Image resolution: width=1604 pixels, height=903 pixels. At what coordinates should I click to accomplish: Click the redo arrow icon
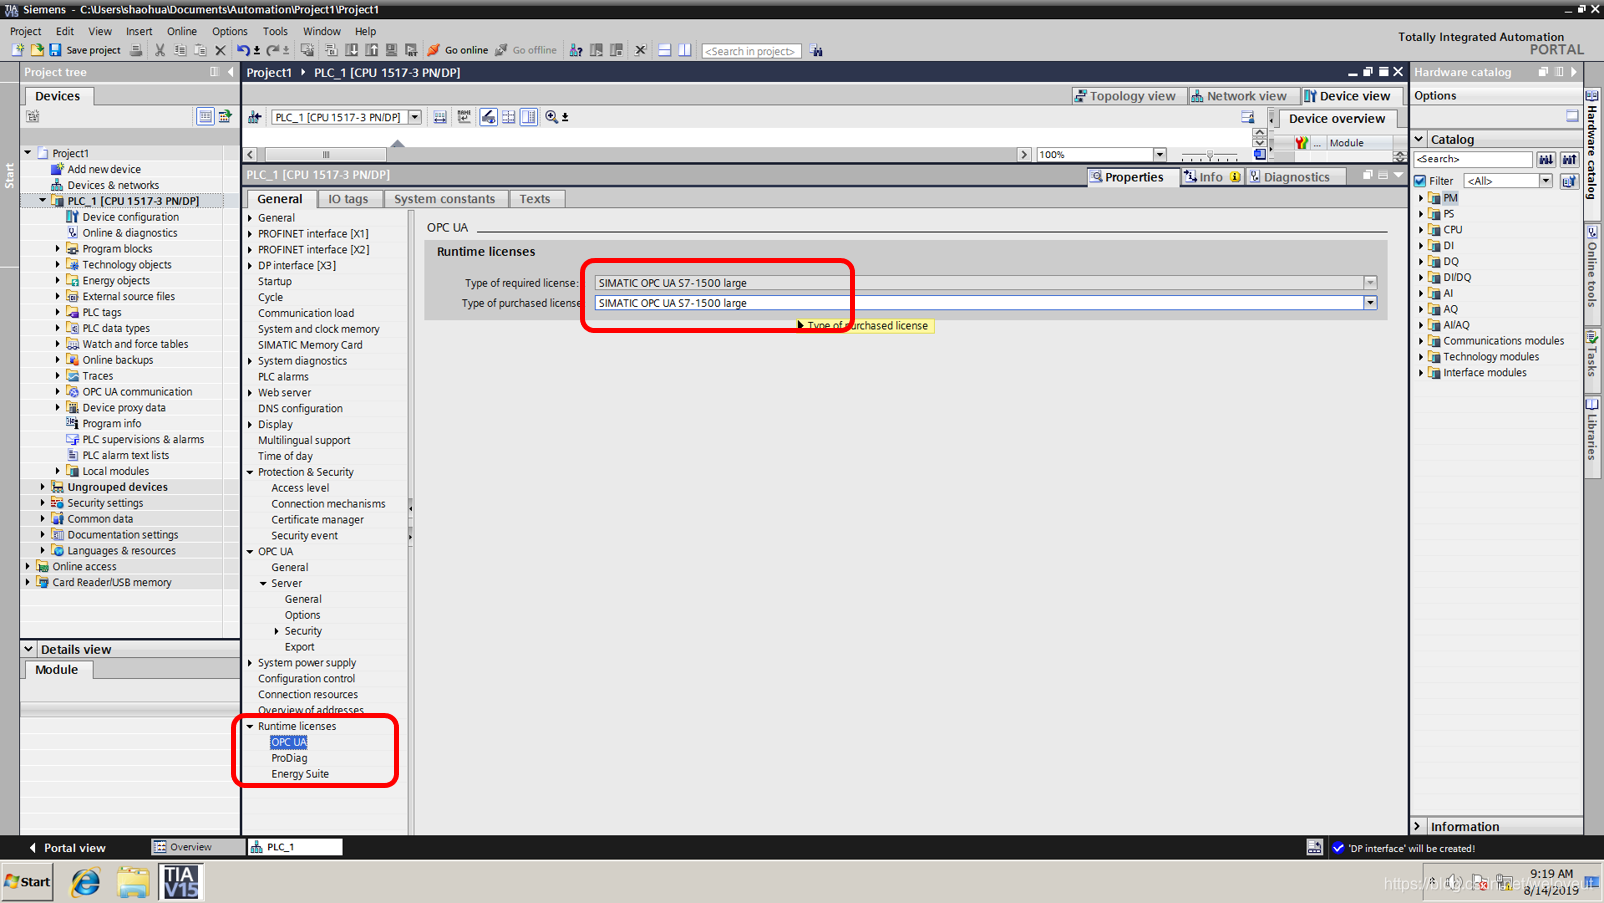pos(272,50)
